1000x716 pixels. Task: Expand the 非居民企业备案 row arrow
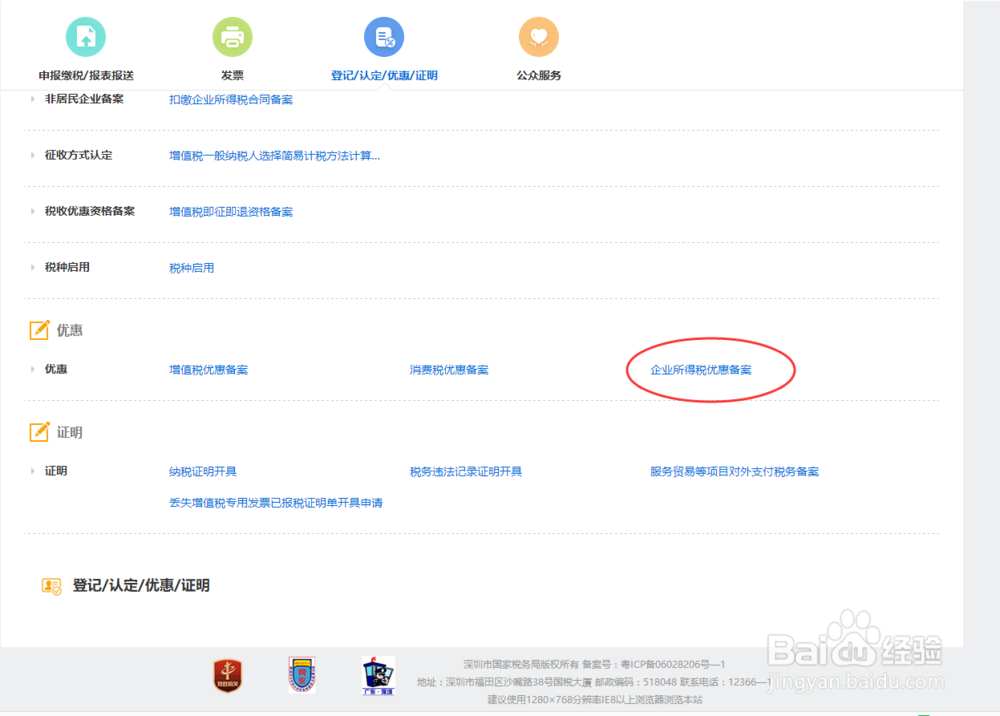point(33,99)
